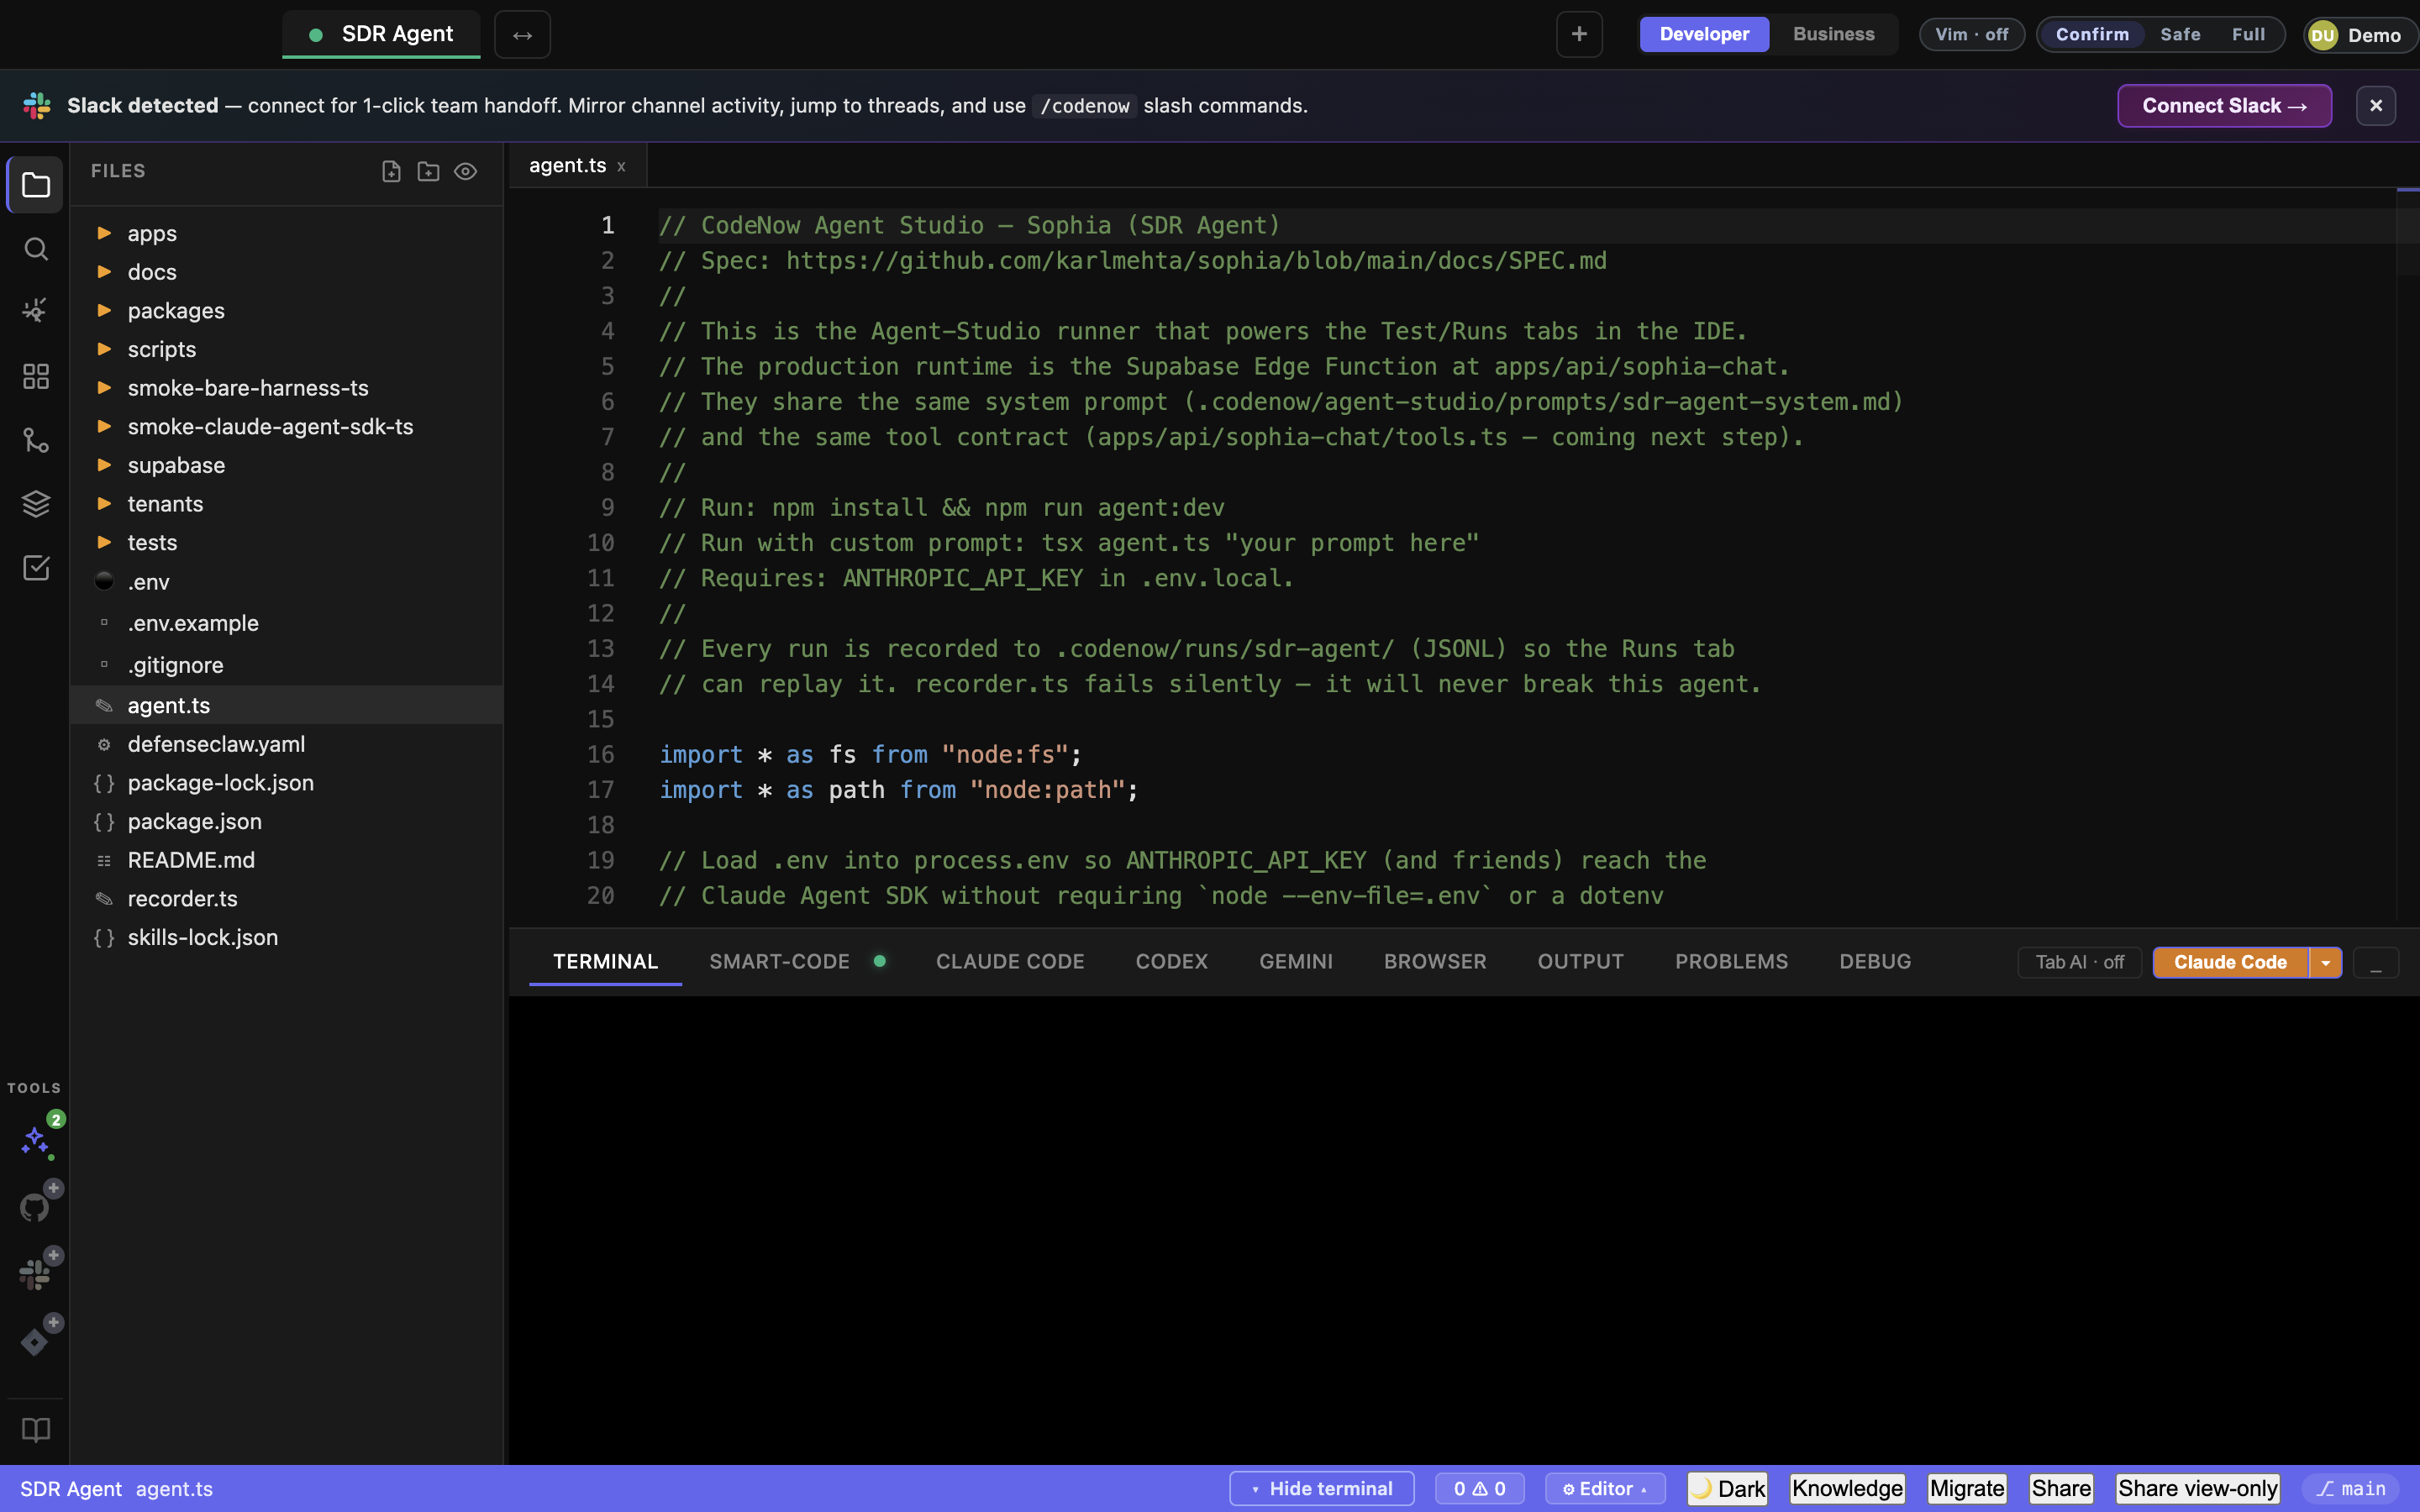Screen dimensions: 2420x1512
Task: Switch to the CLAUDE CODE tab
Action: [1010, 962]
